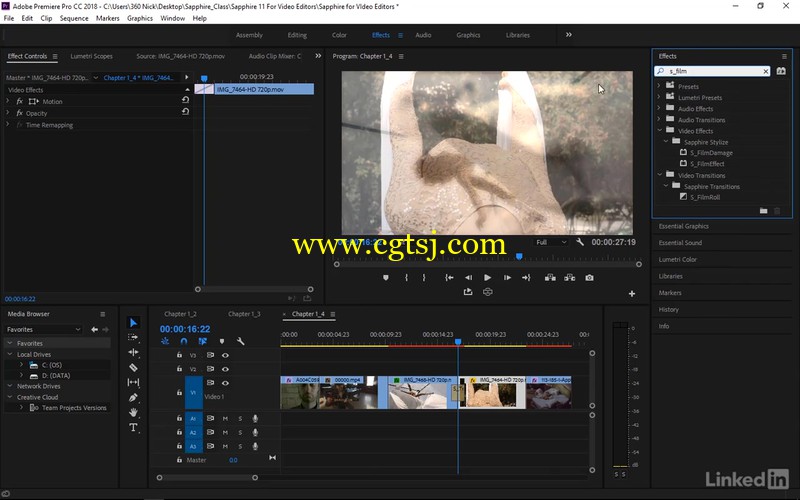
Task: Expand the Motion effect properties
Action: pos(8,101)
